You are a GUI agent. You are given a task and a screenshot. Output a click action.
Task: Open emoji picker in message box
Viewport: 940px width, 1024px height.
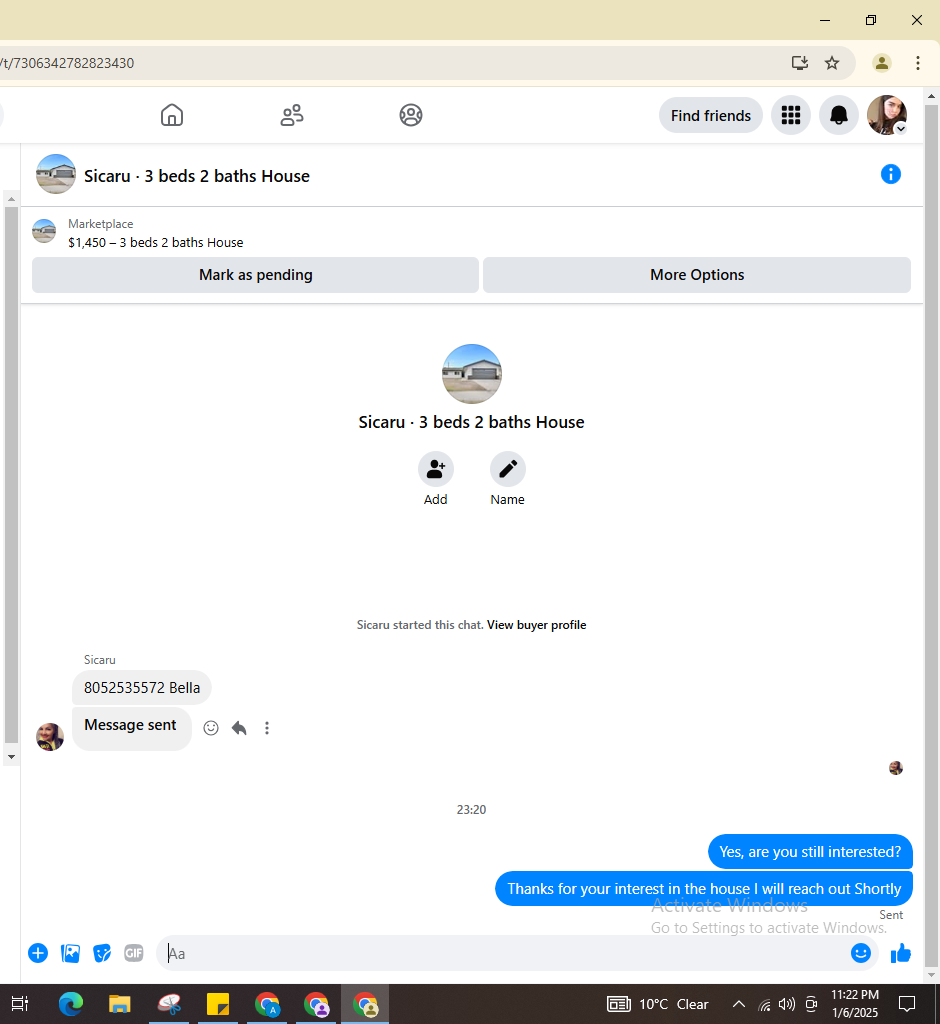coord(860,953)
